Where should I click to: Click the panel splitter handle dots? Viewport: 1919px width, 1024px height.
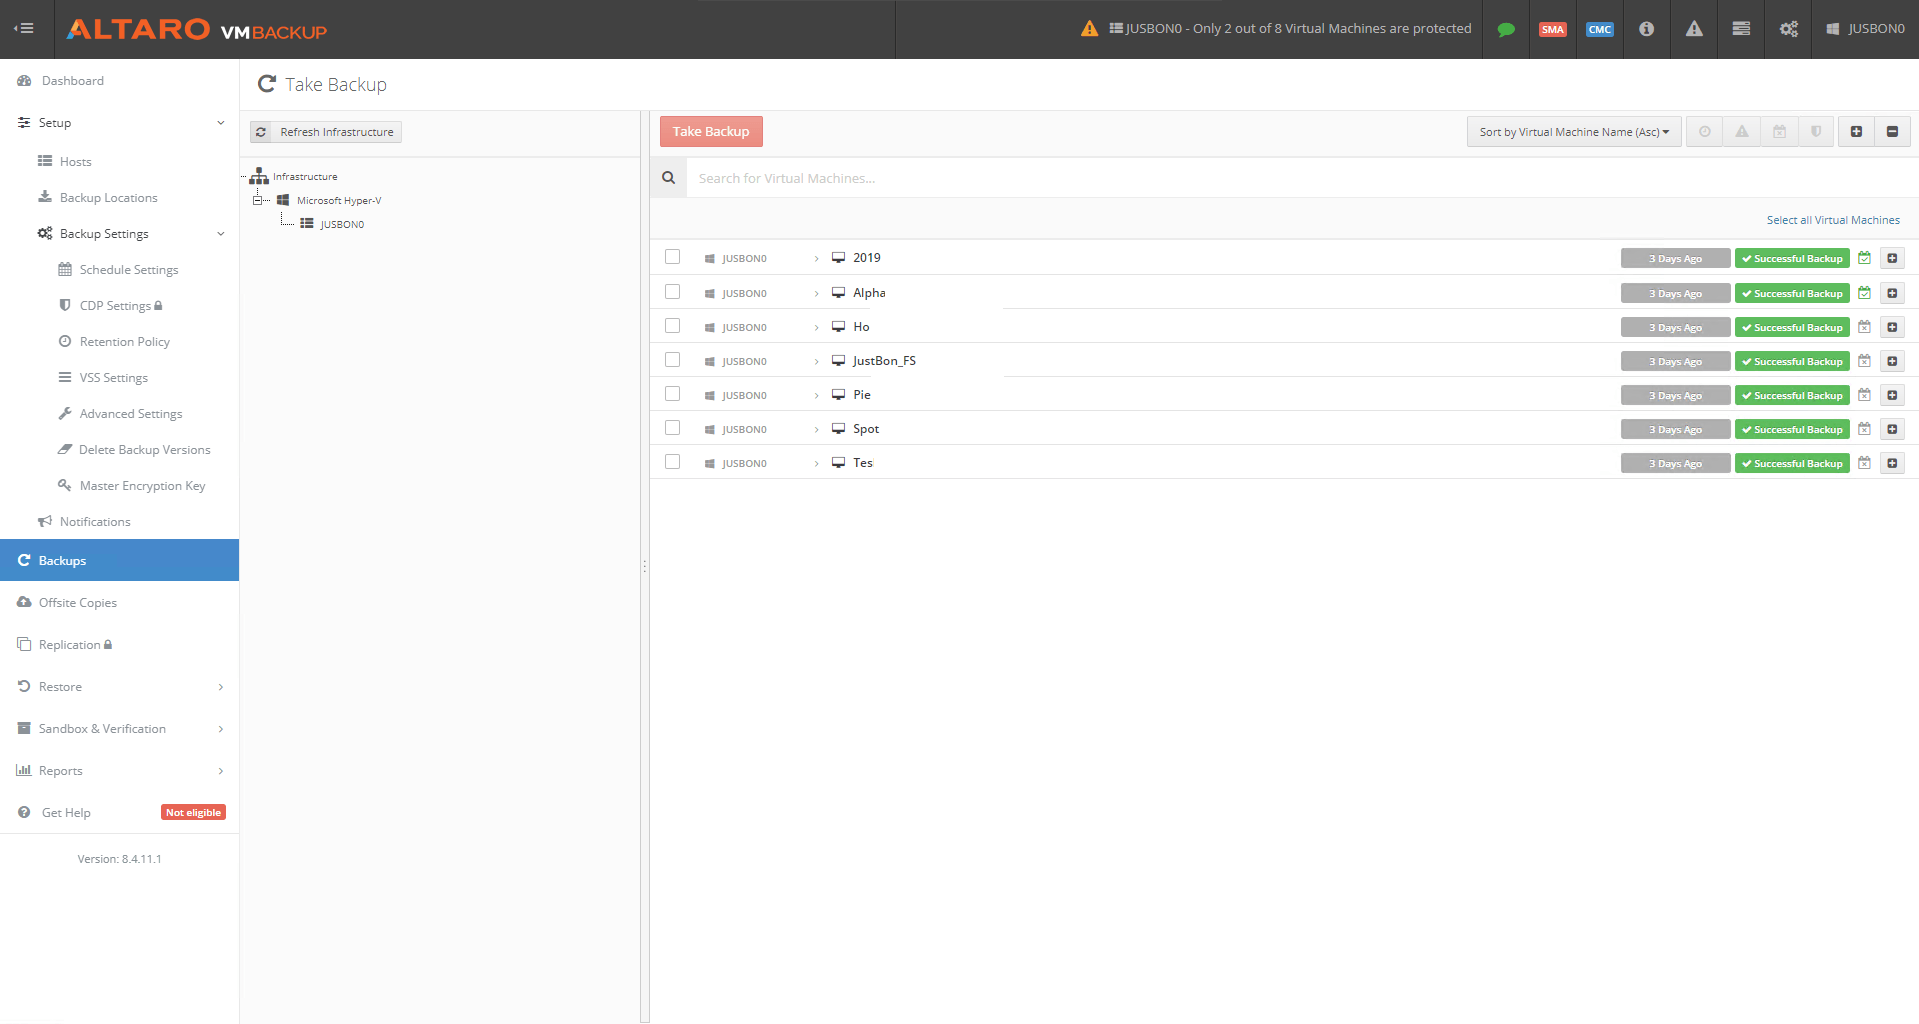coord(644,566)
